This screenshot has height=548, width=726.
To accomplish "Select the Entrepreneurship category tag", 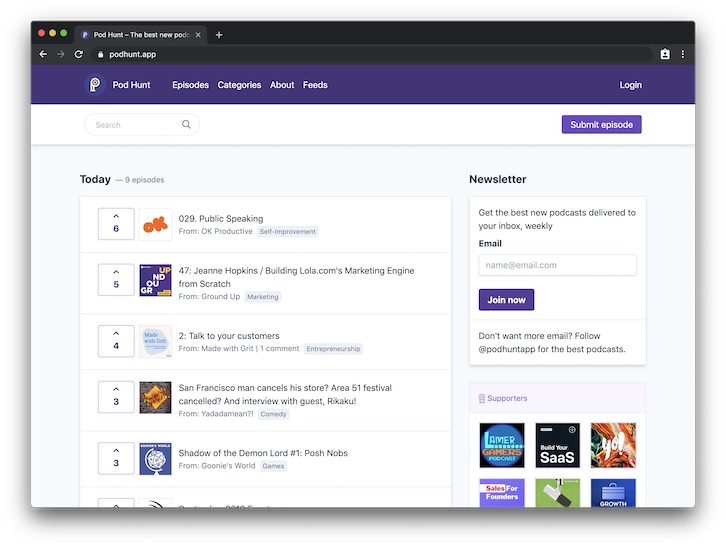I will 333,349.
